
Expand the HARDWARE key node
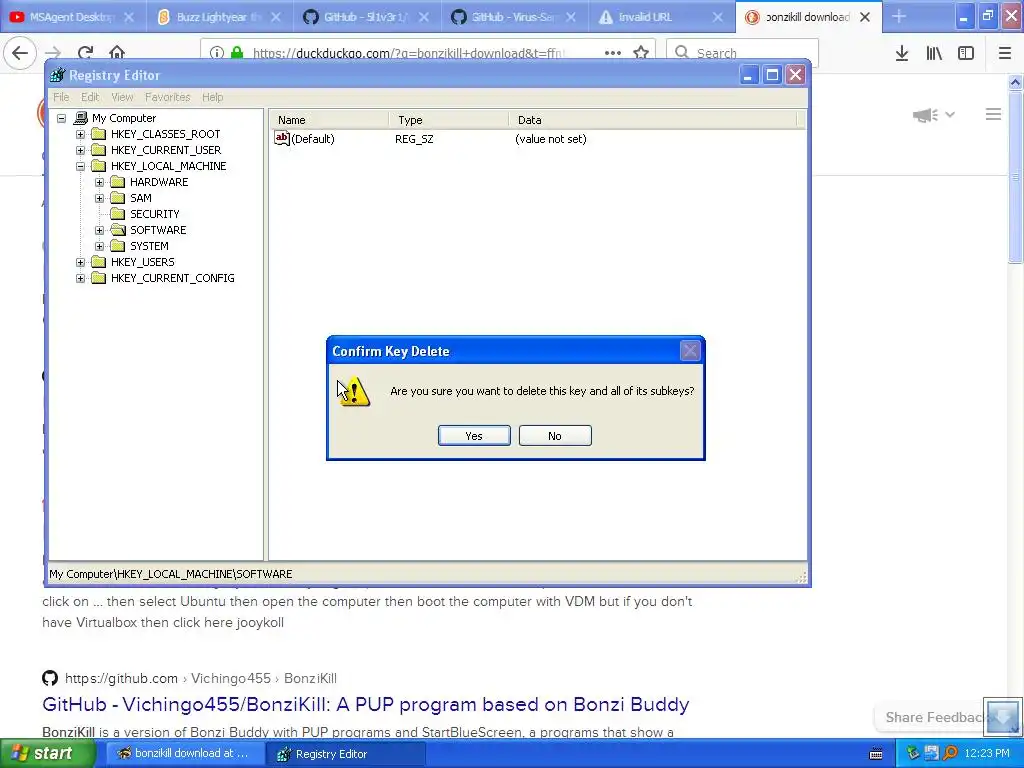point(99,182)
